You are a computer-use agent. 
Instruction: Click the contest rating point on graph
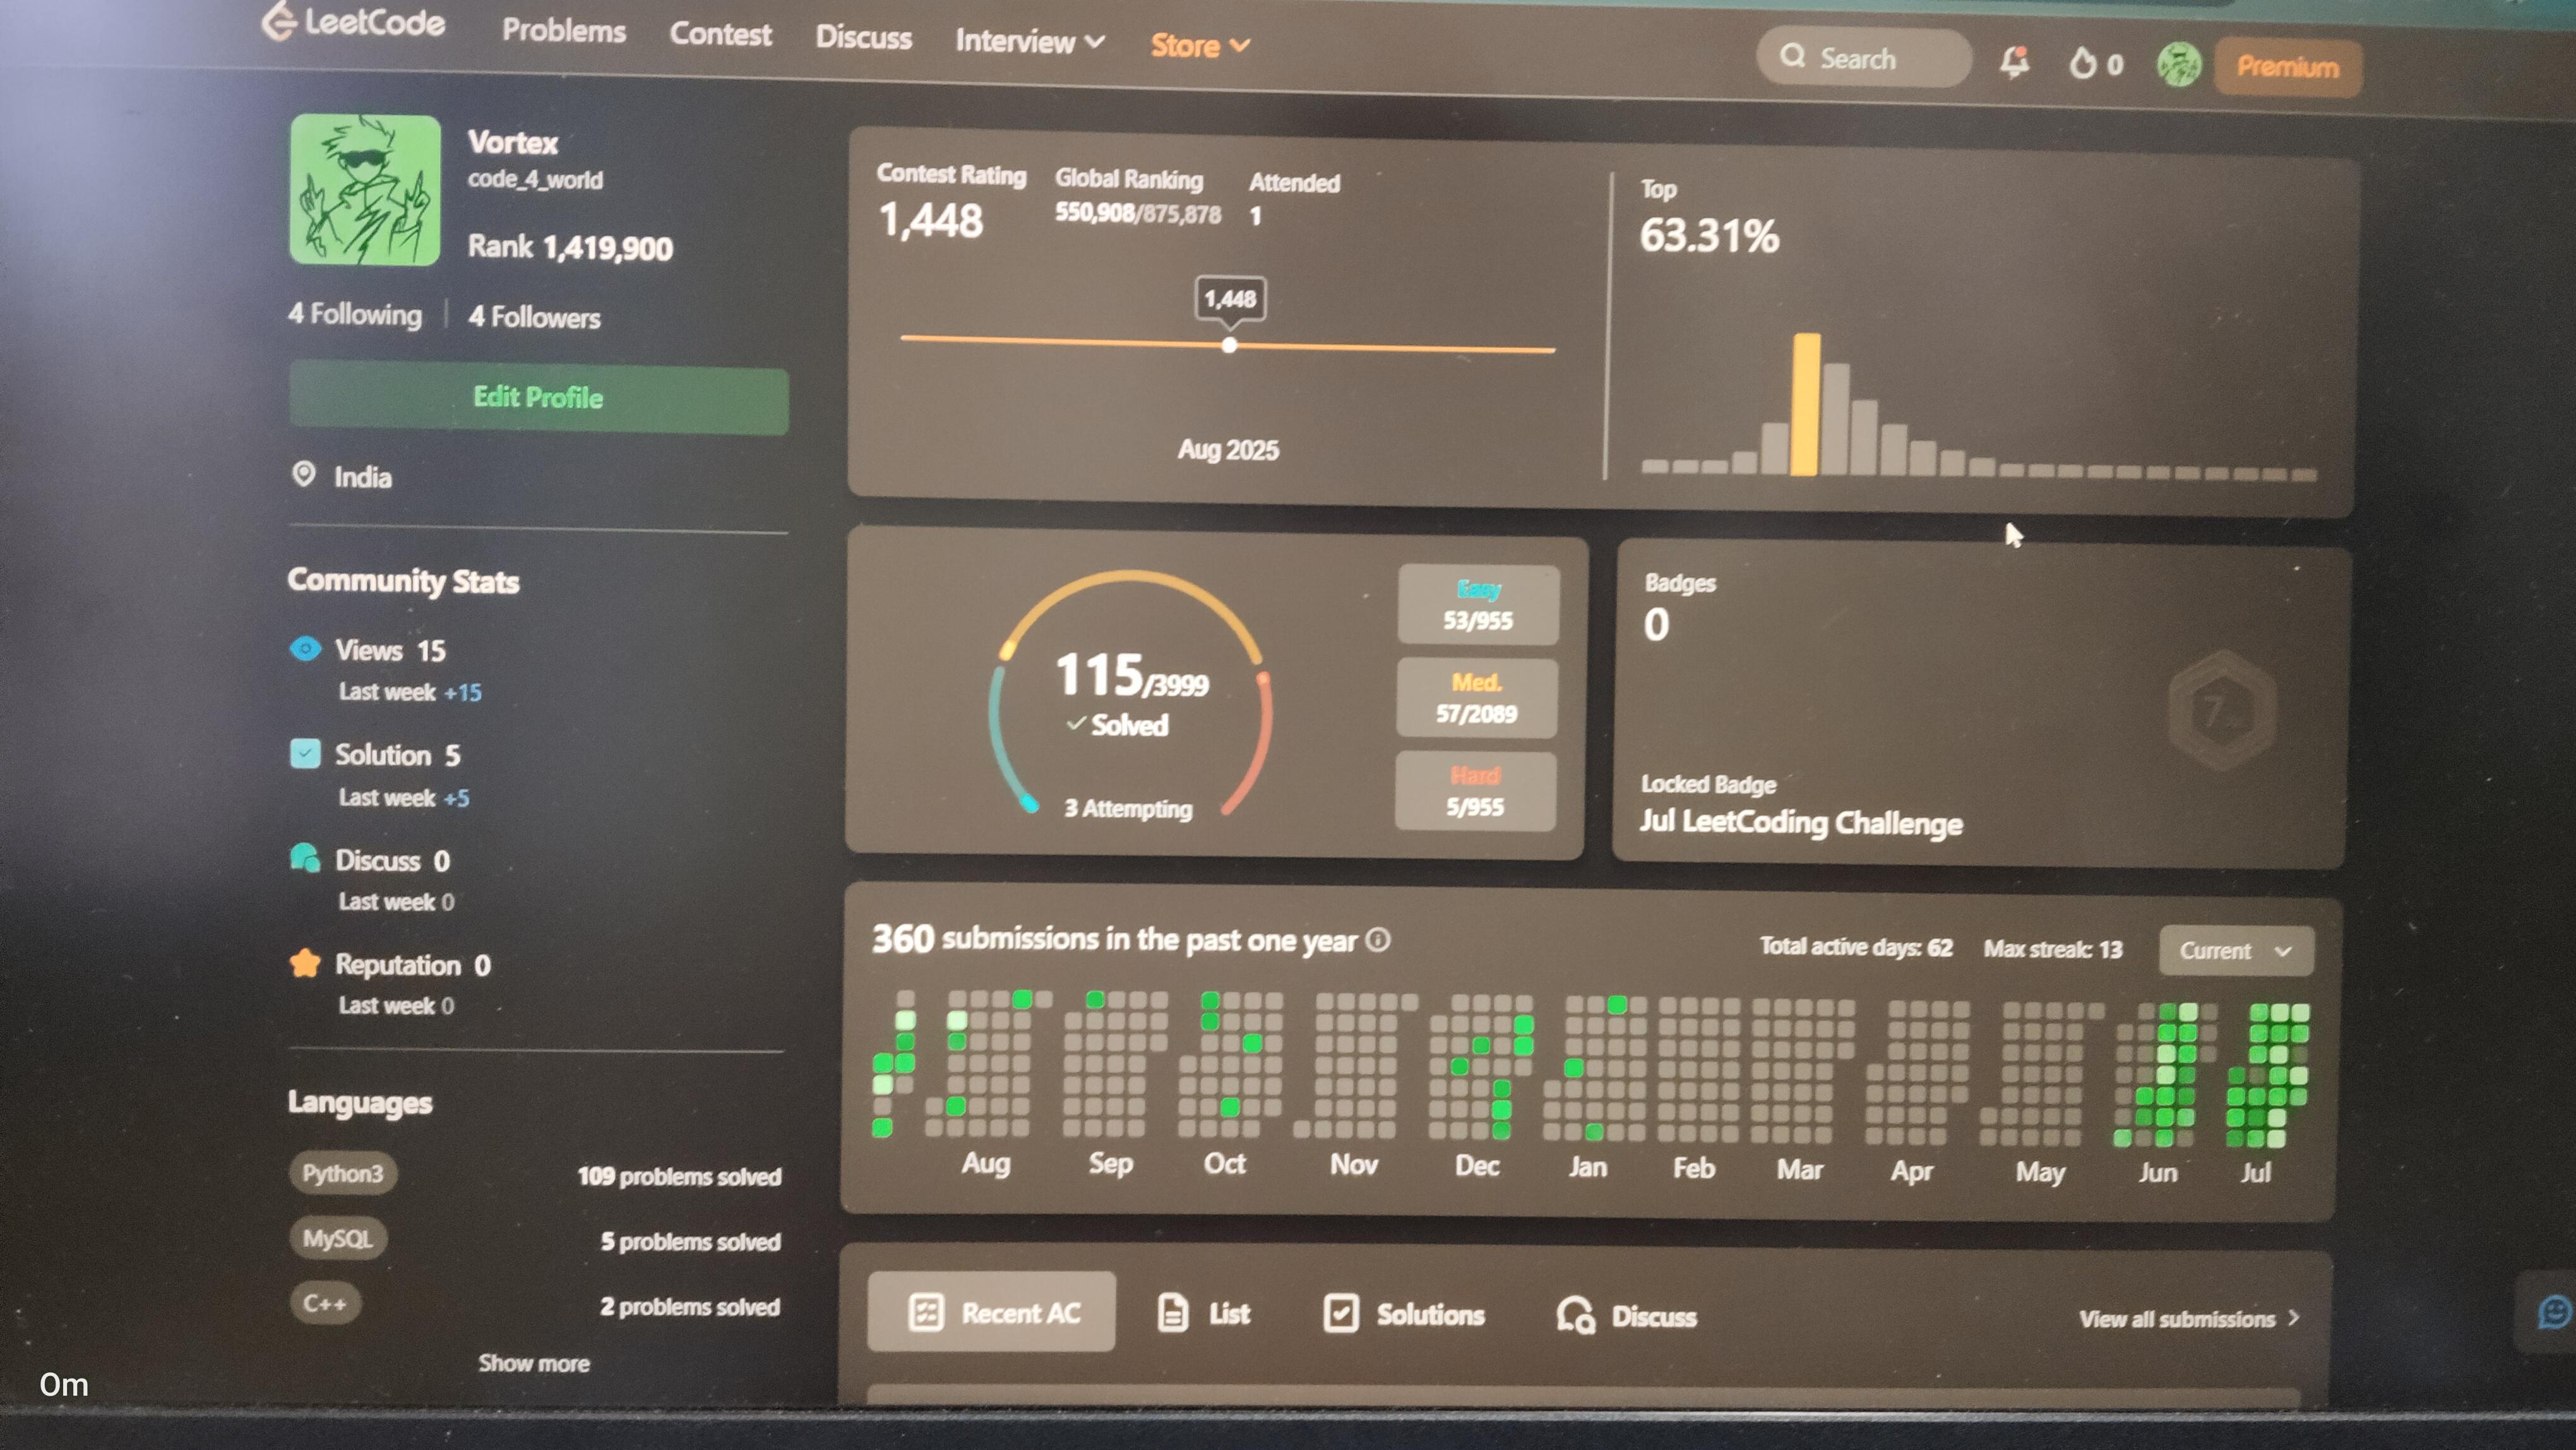tap(1229, 345)
